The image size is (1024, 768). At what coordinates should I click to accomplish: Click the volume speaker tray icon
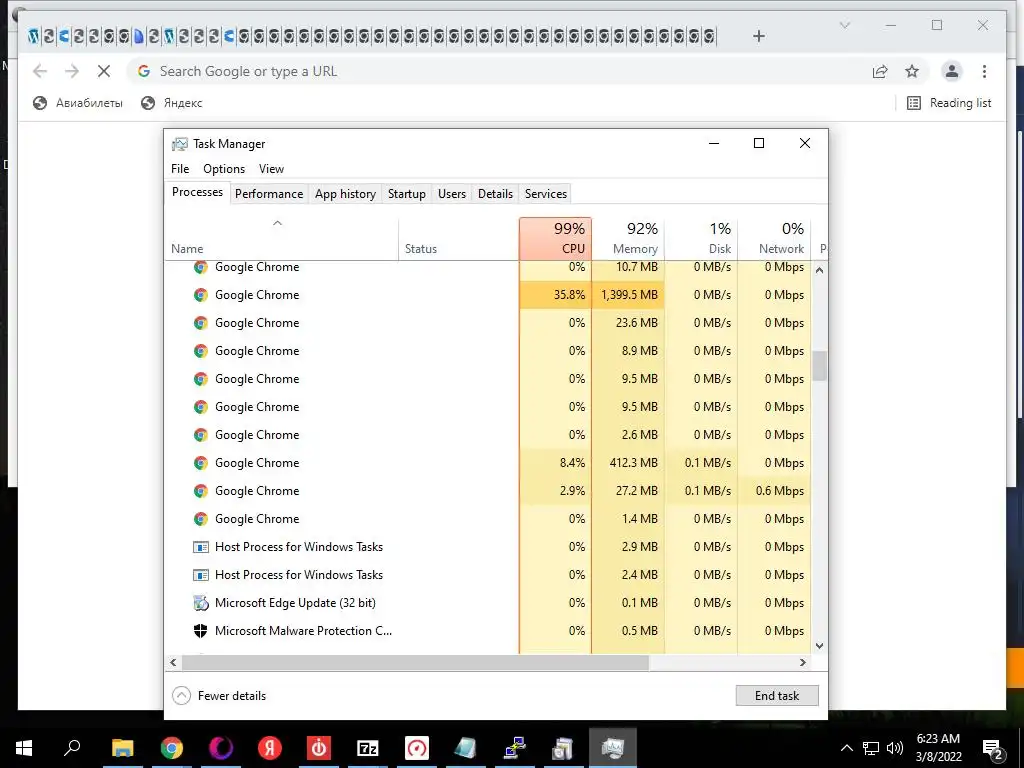click(x=895, y=748)
